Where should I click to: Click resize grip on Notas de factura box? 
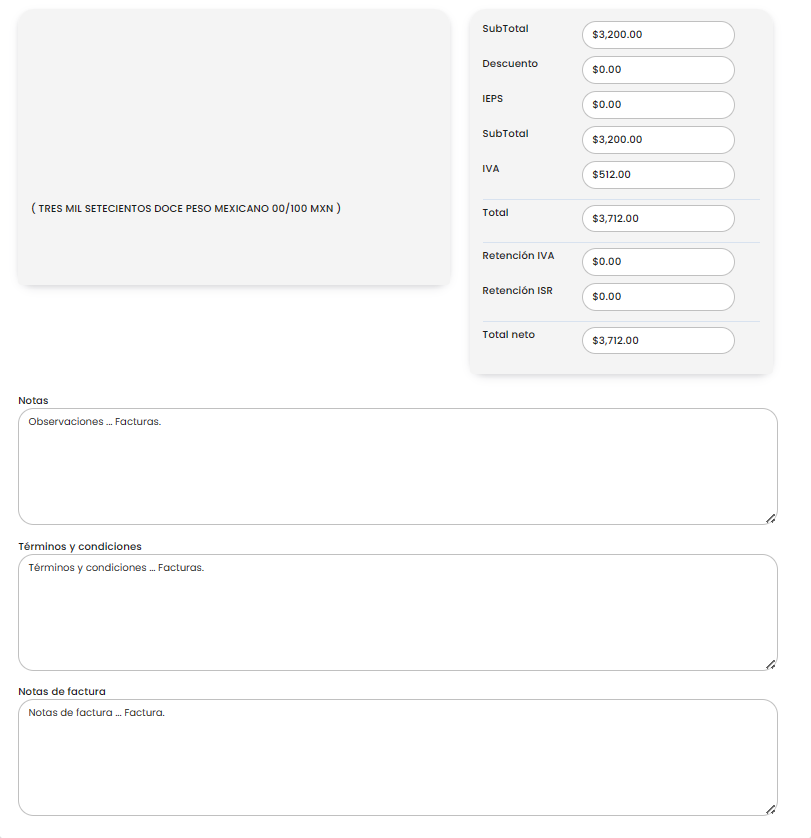click(770, 809)
